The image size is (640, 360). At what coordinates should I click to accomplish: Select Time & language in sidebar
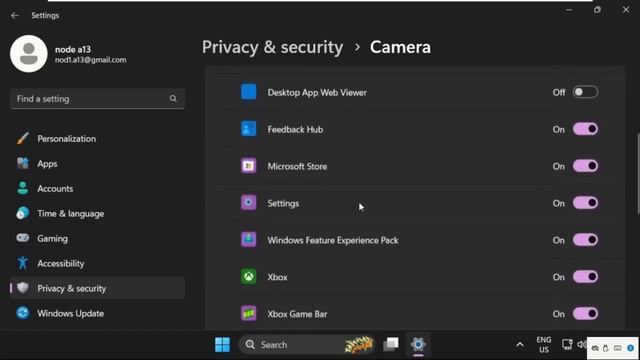pos(98,213)
